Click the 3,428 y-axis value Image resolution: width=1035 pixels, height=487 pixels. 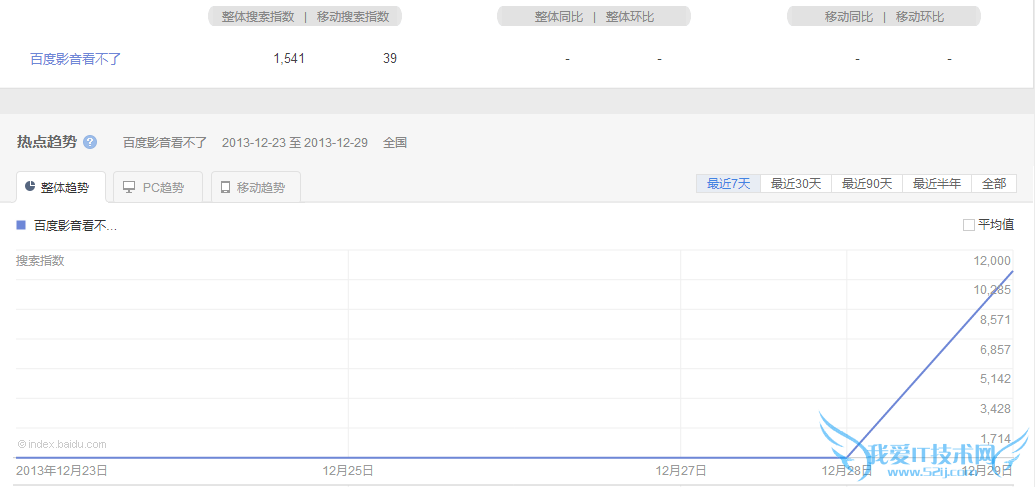coord(995,408)
